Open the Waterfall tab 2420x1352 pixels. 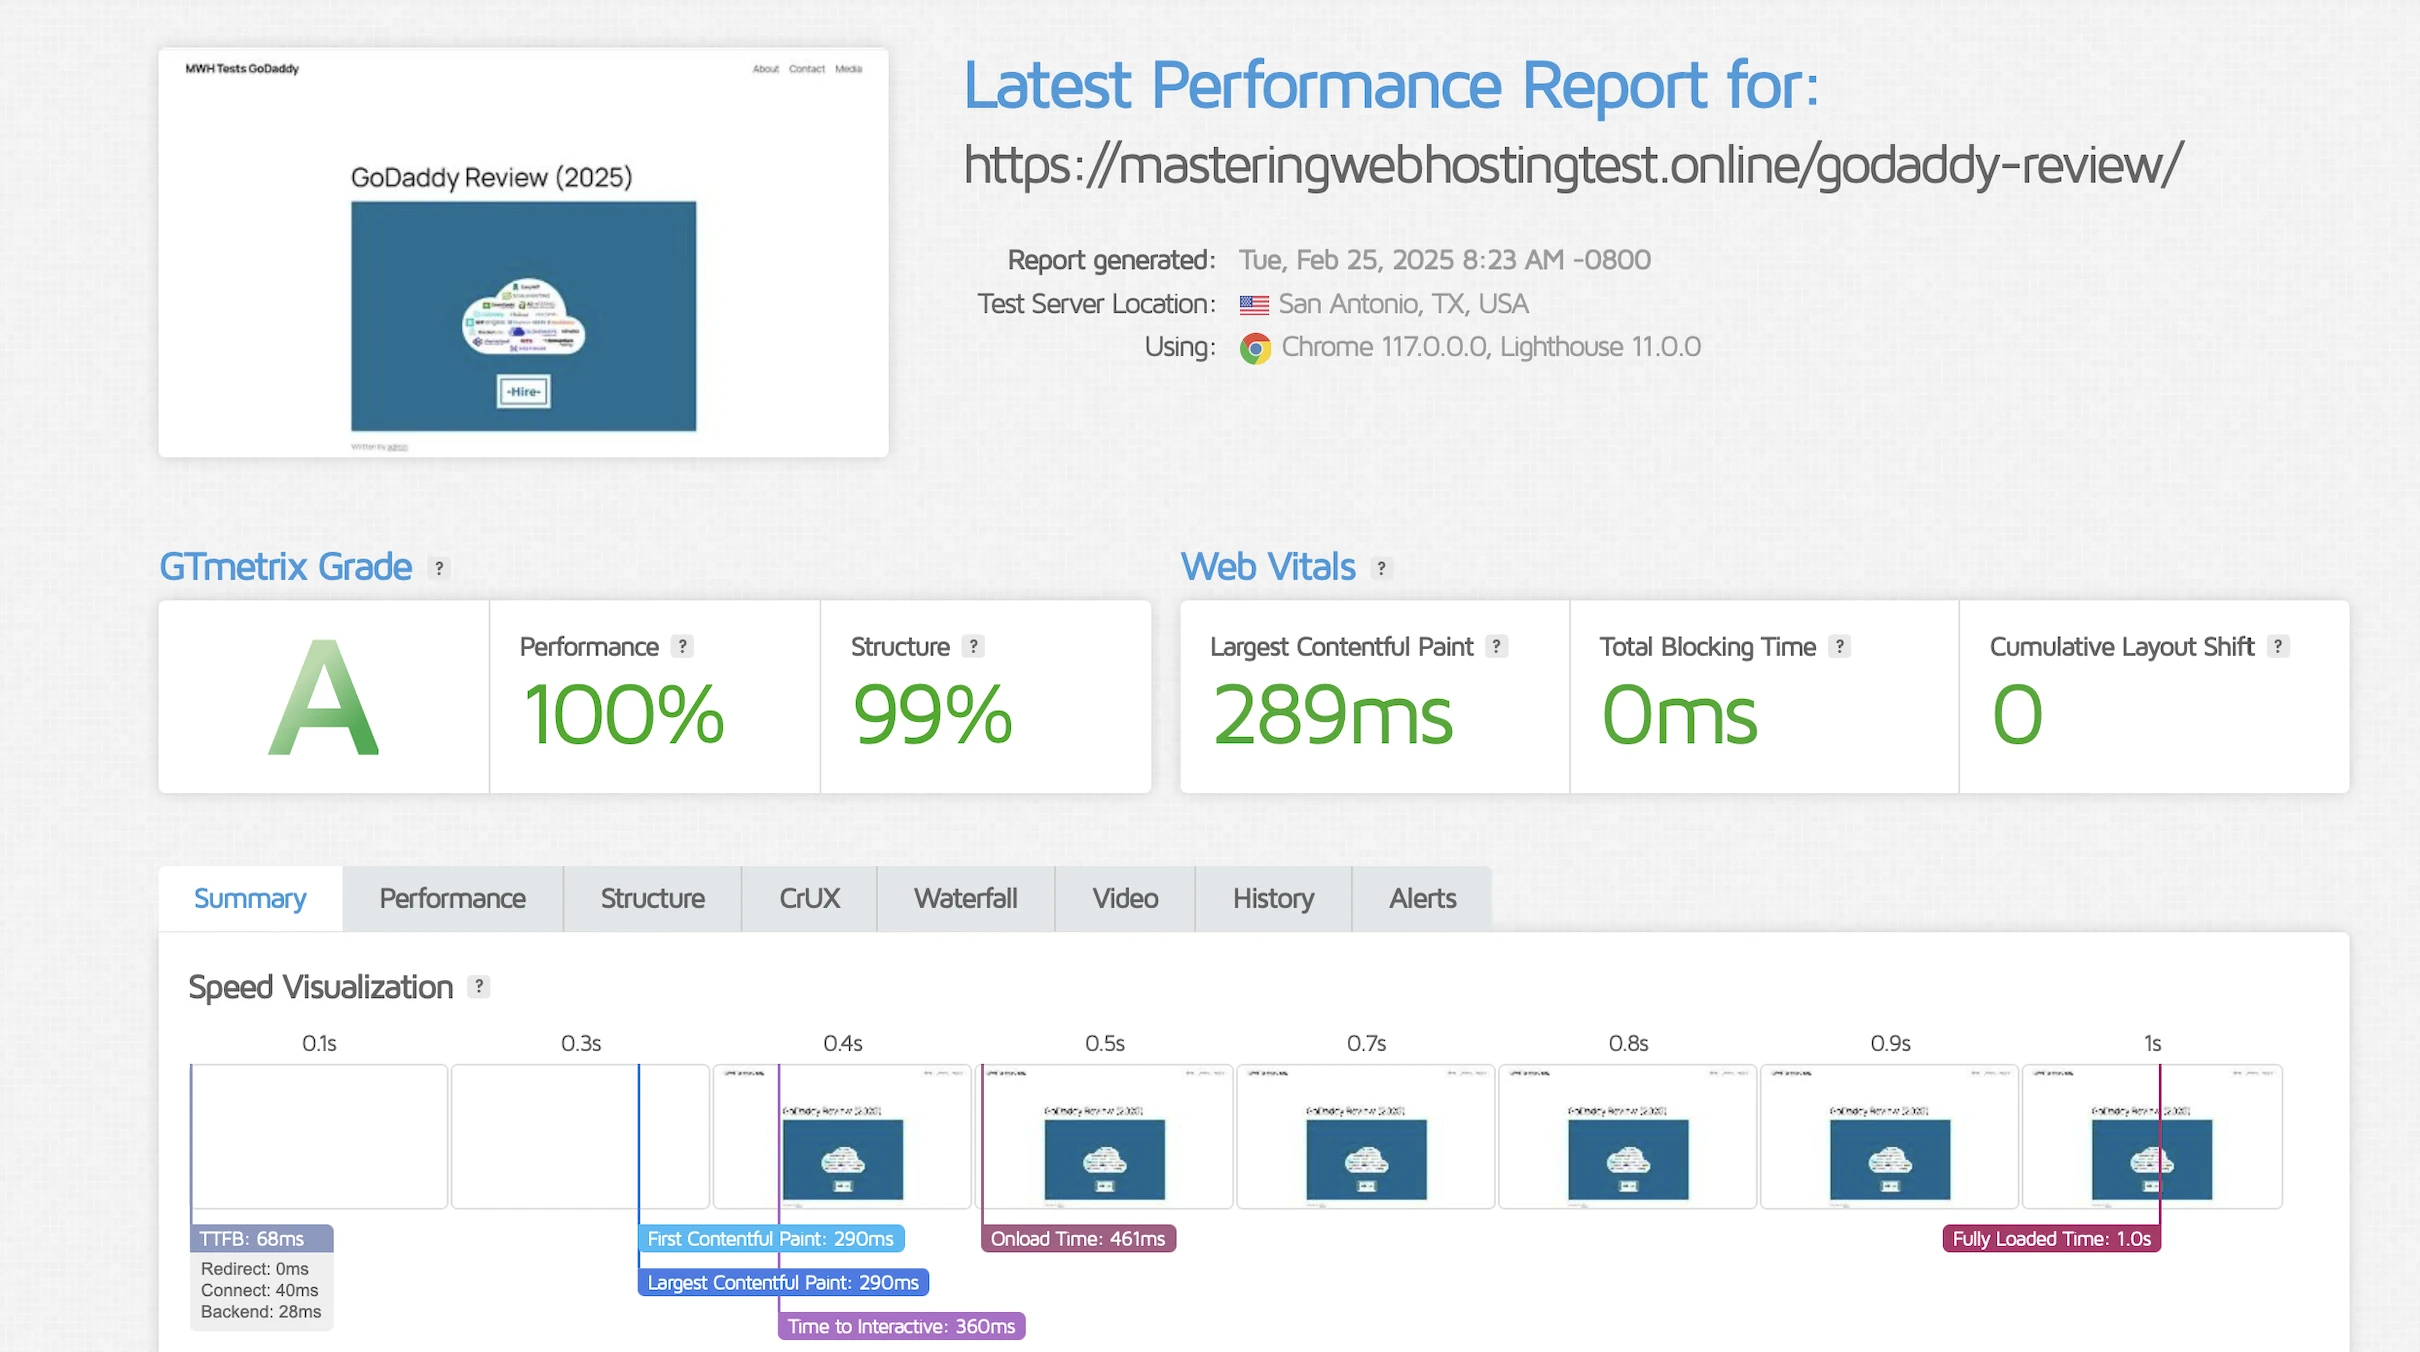965,898
